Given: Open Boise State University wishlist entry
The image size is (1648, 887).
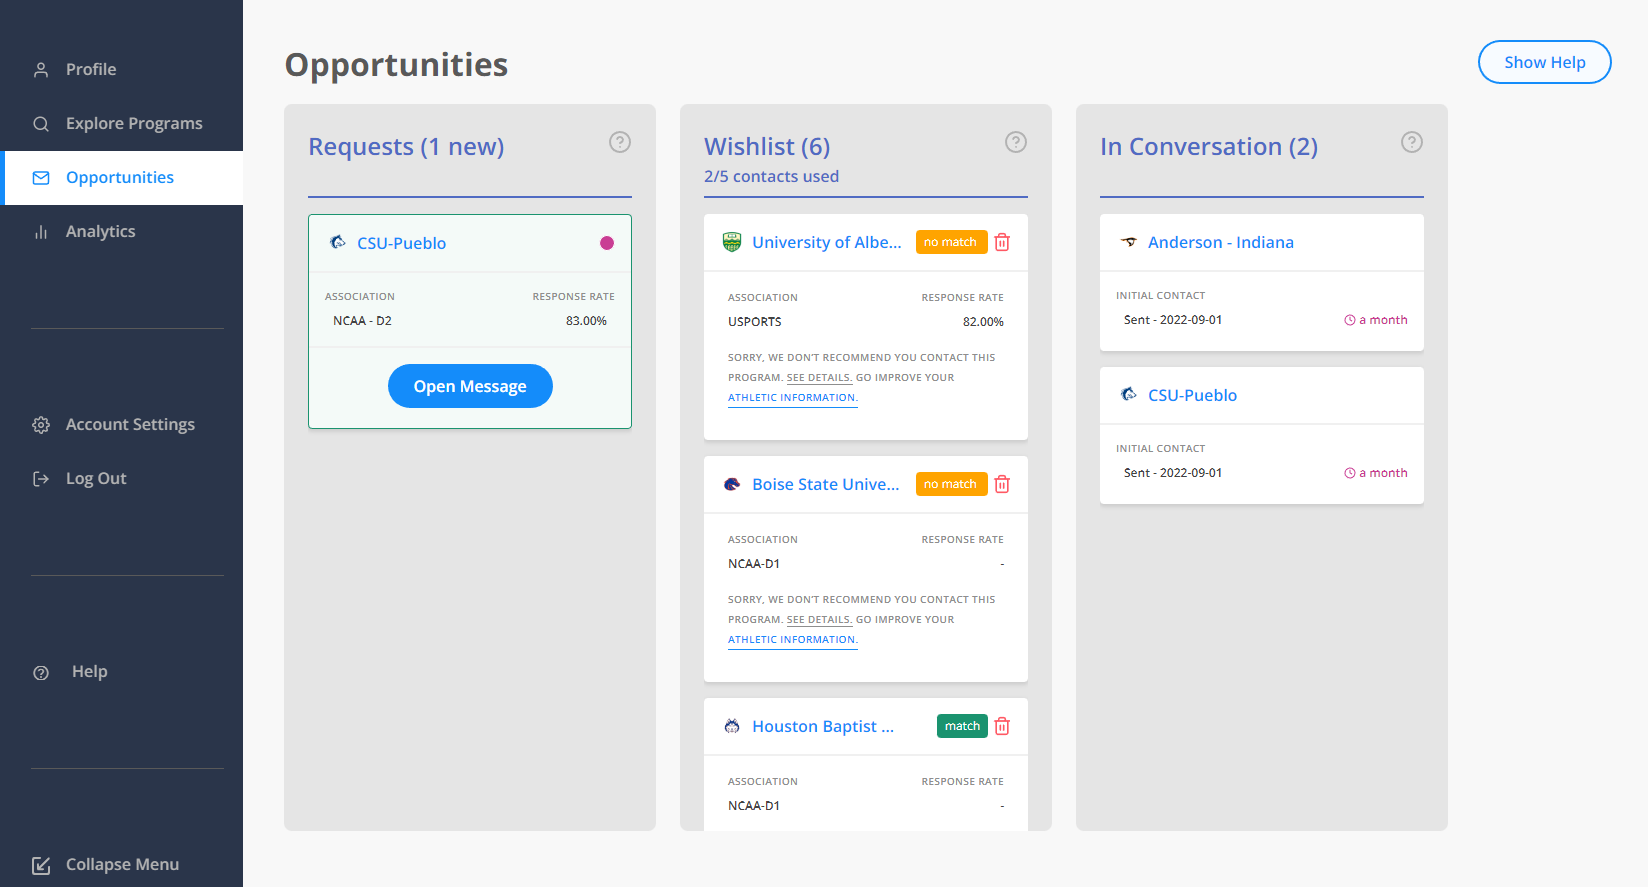Looking at the screenshot, I should pos(825,484).
